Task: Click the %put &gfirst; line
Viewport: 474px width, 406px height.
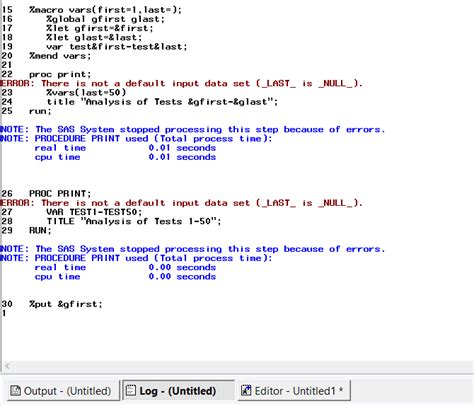Action: [x=52, y=304]
